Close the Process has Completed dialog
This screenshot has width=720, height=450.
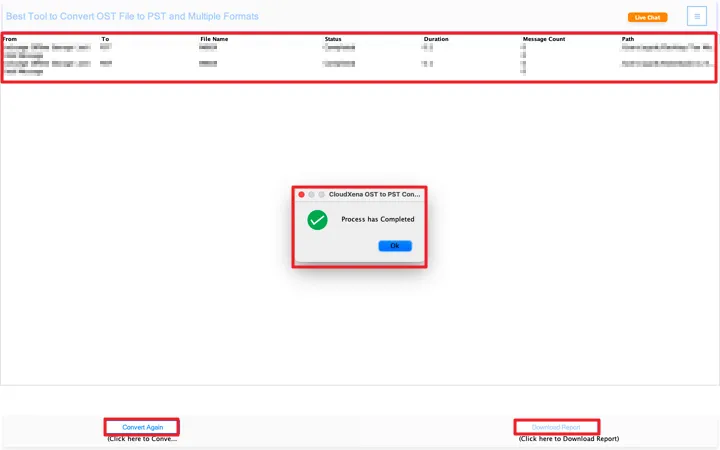coord(301,194)
